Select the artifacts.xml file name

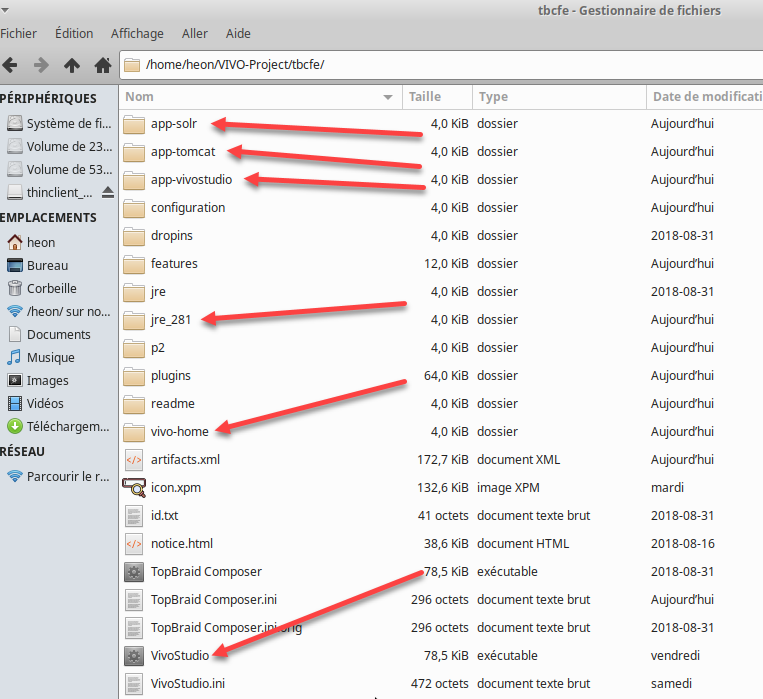pyautogui.click(x=185, y=460)
